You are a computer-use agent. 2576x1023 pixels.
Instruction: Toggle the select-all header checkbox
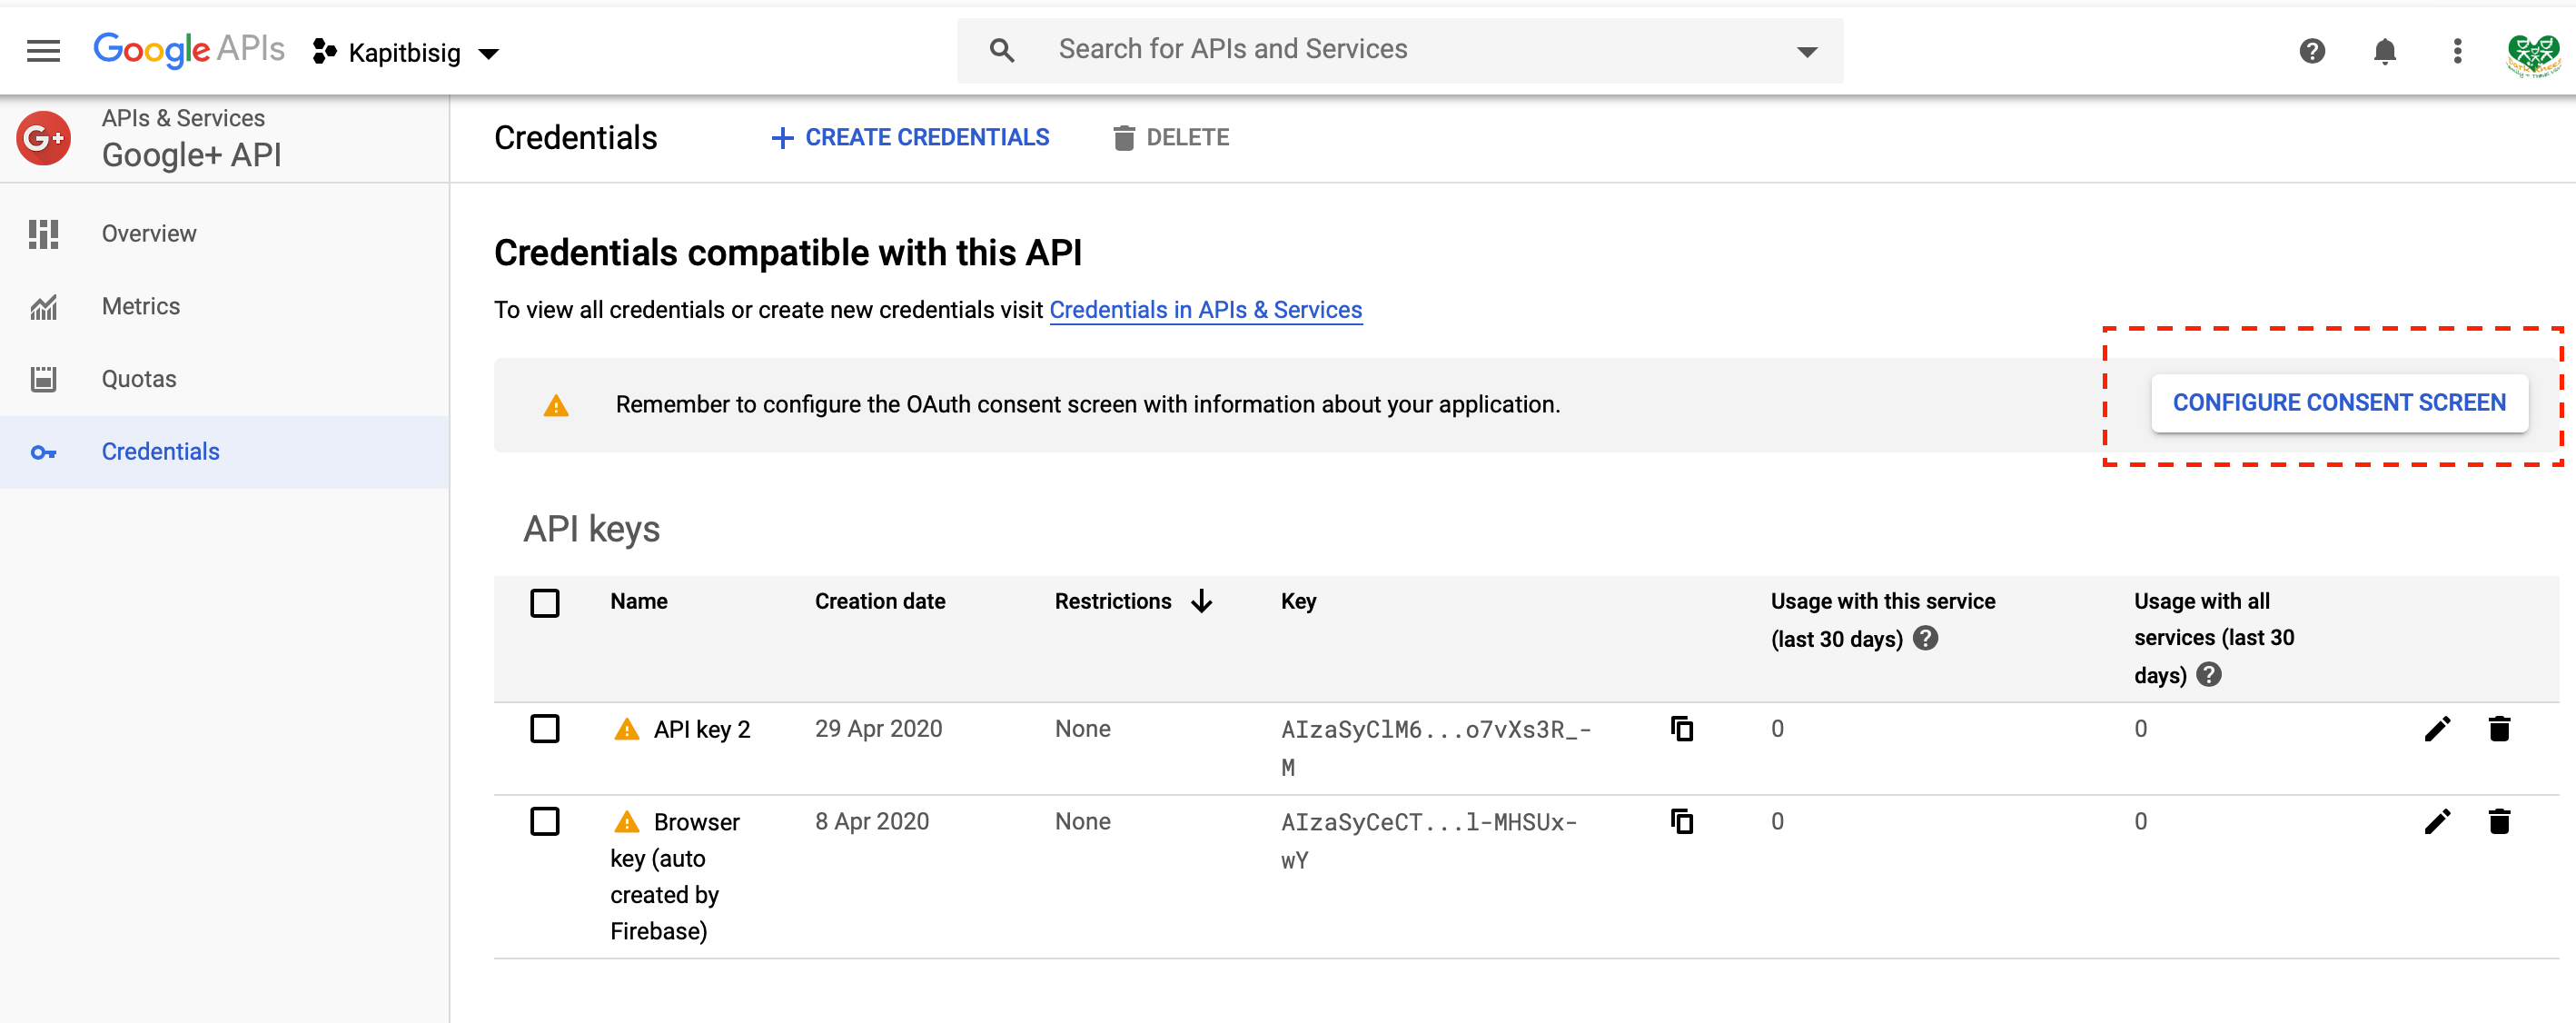pyautogui.click(x=545, y=603)
